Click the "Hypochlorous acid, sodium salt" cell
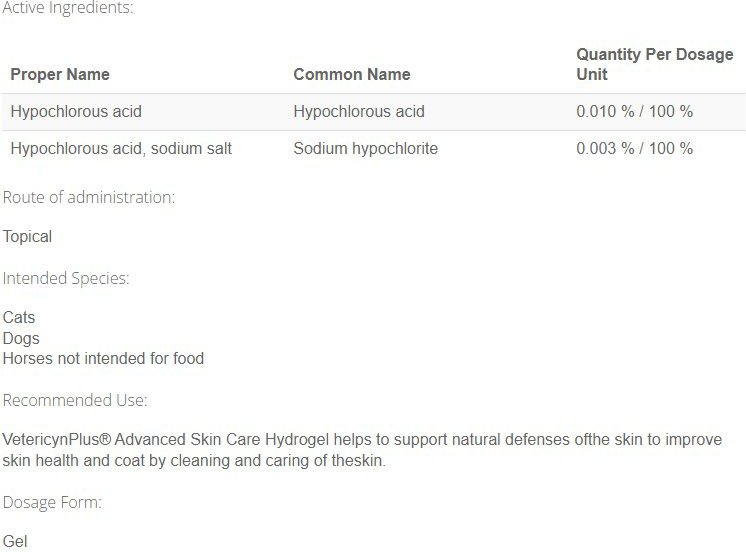 (x=121, y=148)
